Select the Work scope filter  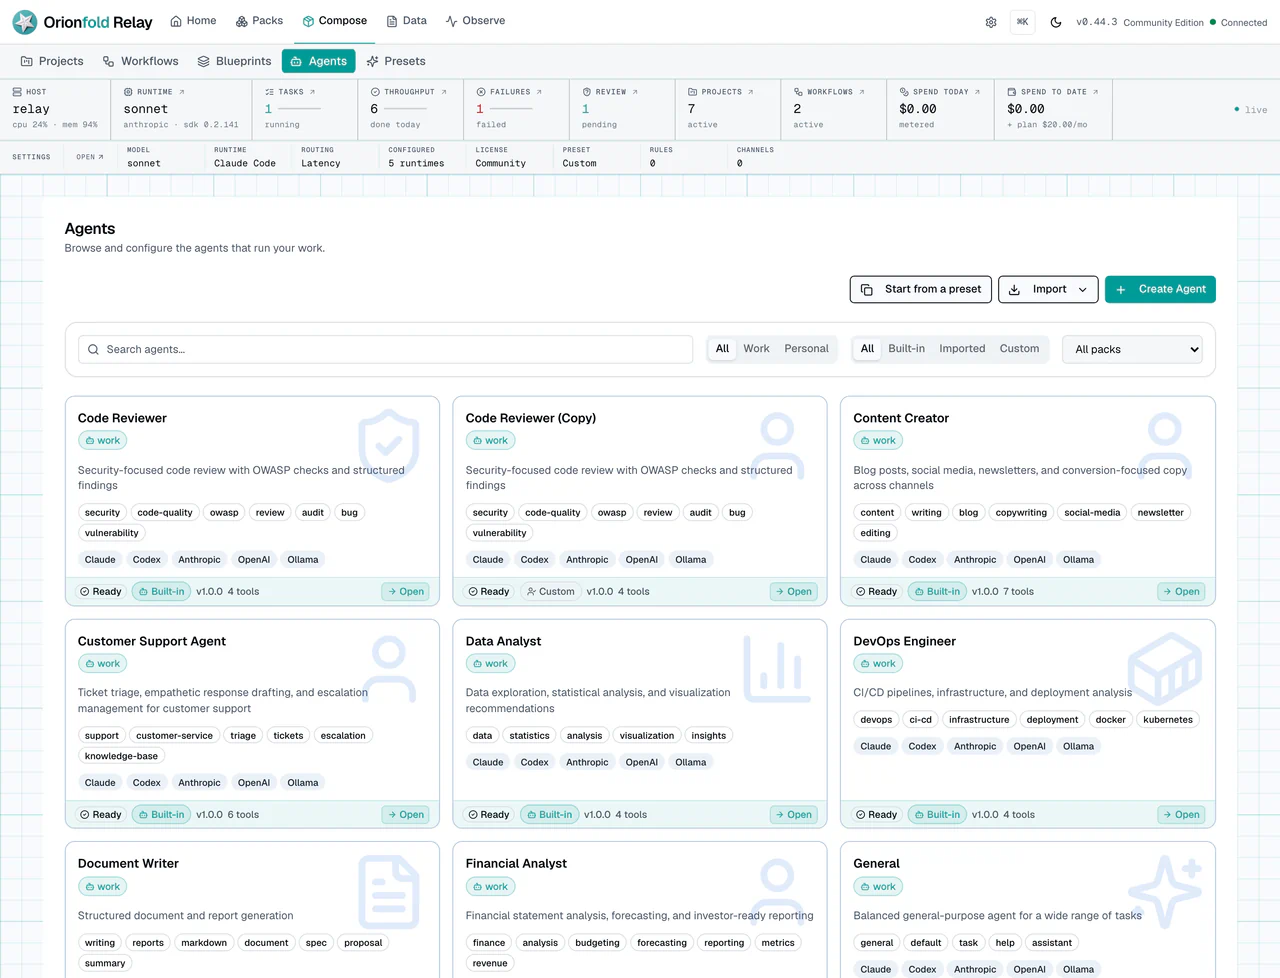coord(756,349)
